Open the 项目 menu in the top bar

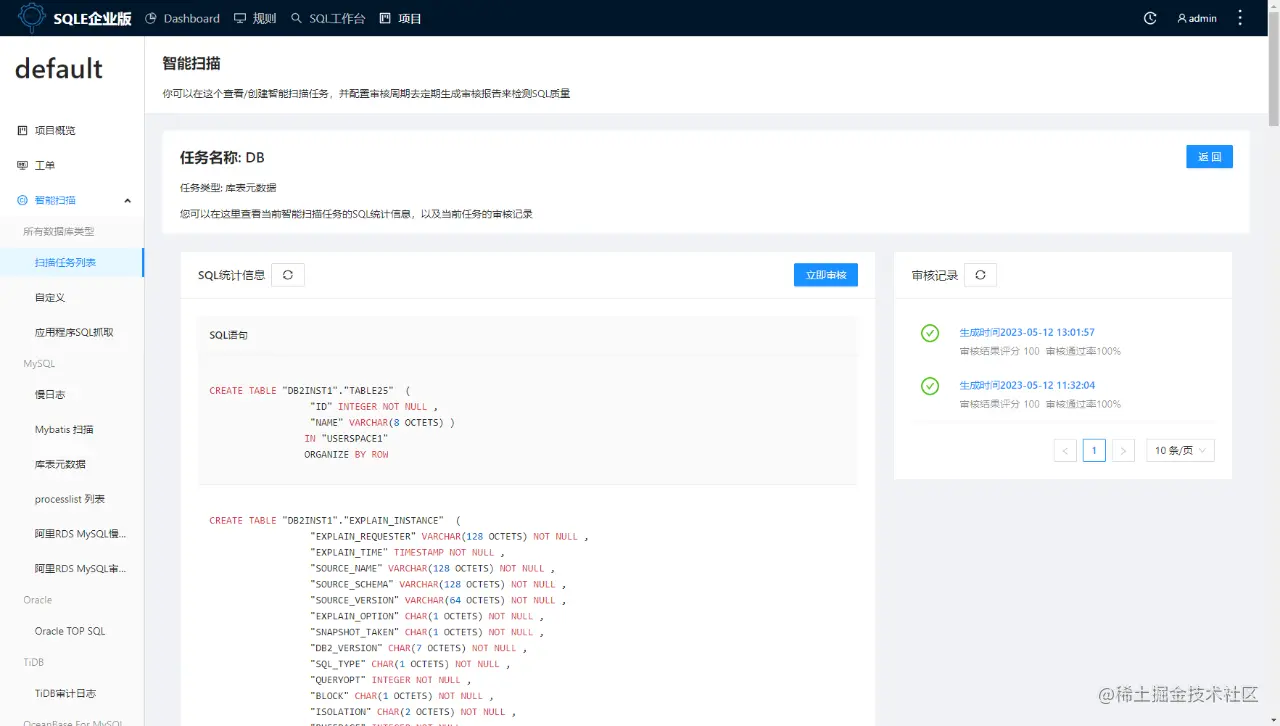pos(401,18)
